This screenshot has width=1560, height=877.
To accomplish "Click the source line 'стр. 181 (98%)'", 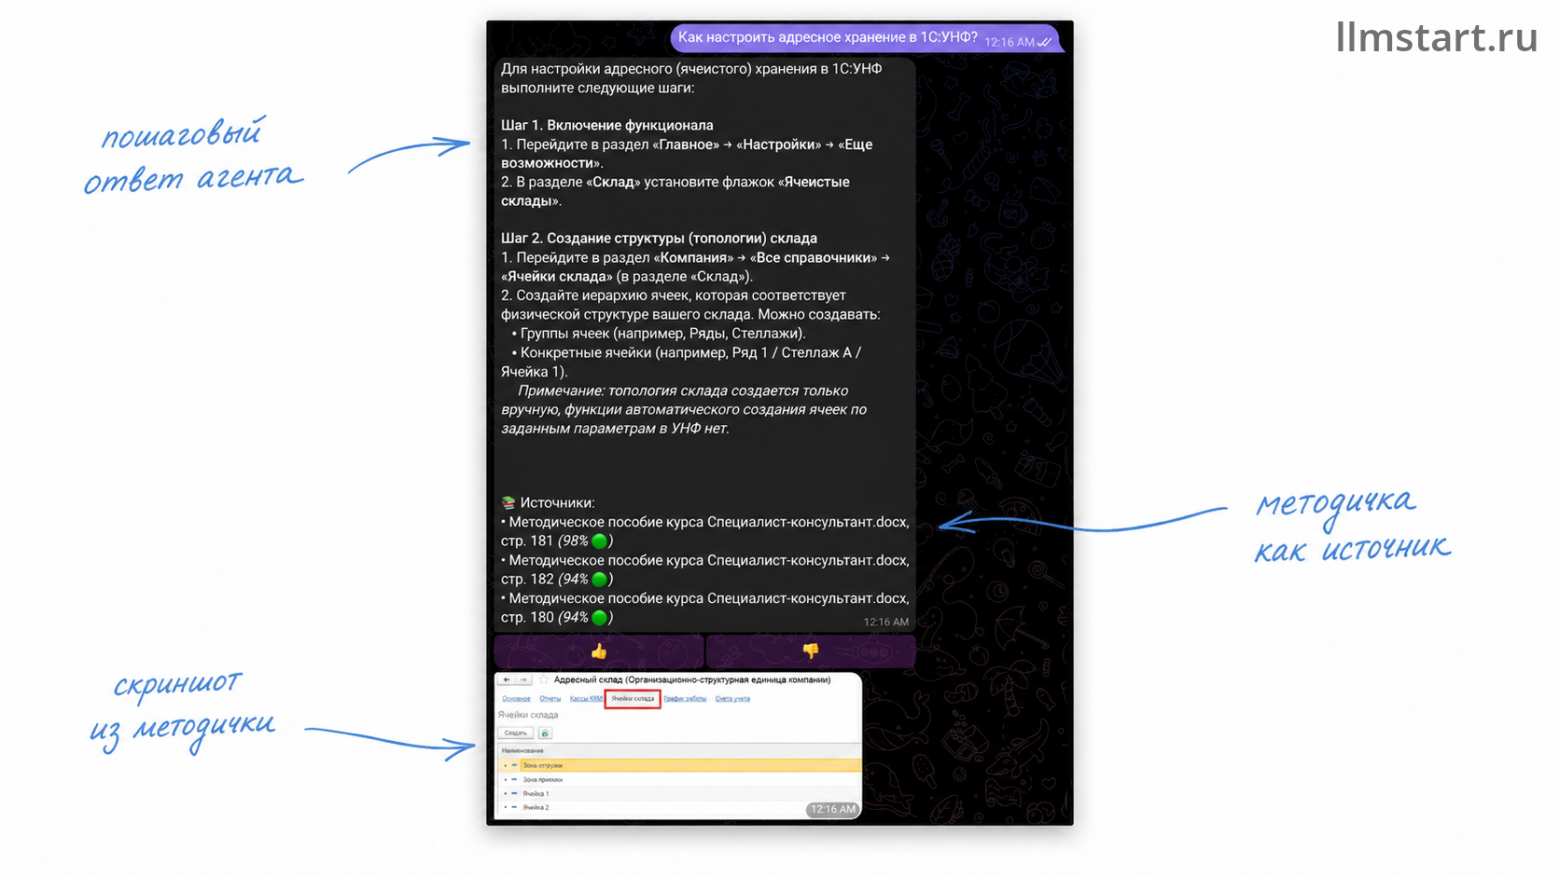I will click(x=557, y=541).
